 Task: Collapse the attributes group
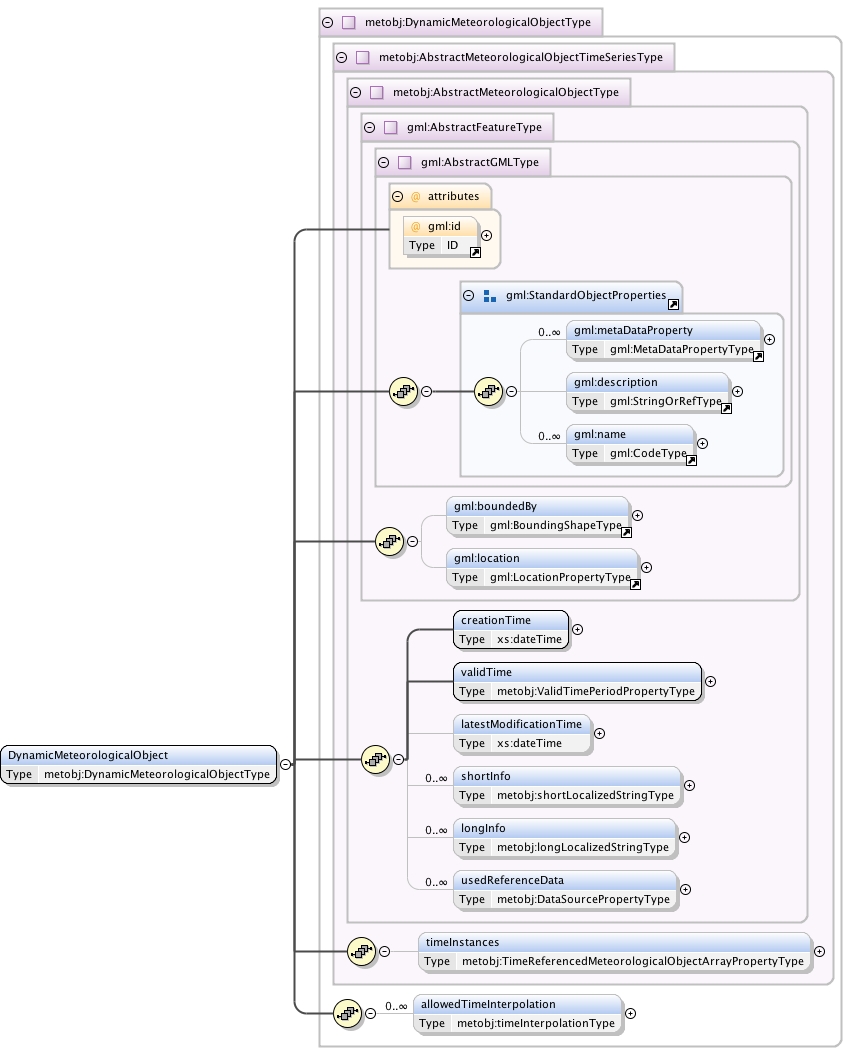(398, 196)
